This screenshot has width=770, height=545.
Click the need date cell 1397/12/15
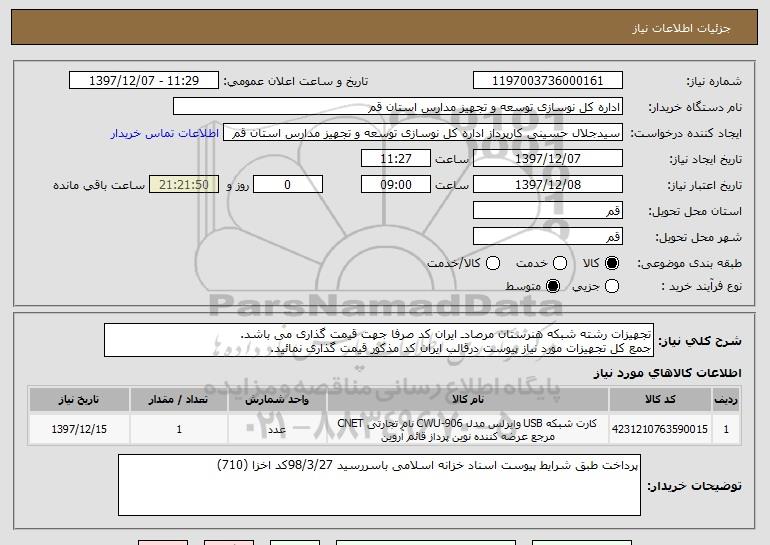[x=79, y=429]
